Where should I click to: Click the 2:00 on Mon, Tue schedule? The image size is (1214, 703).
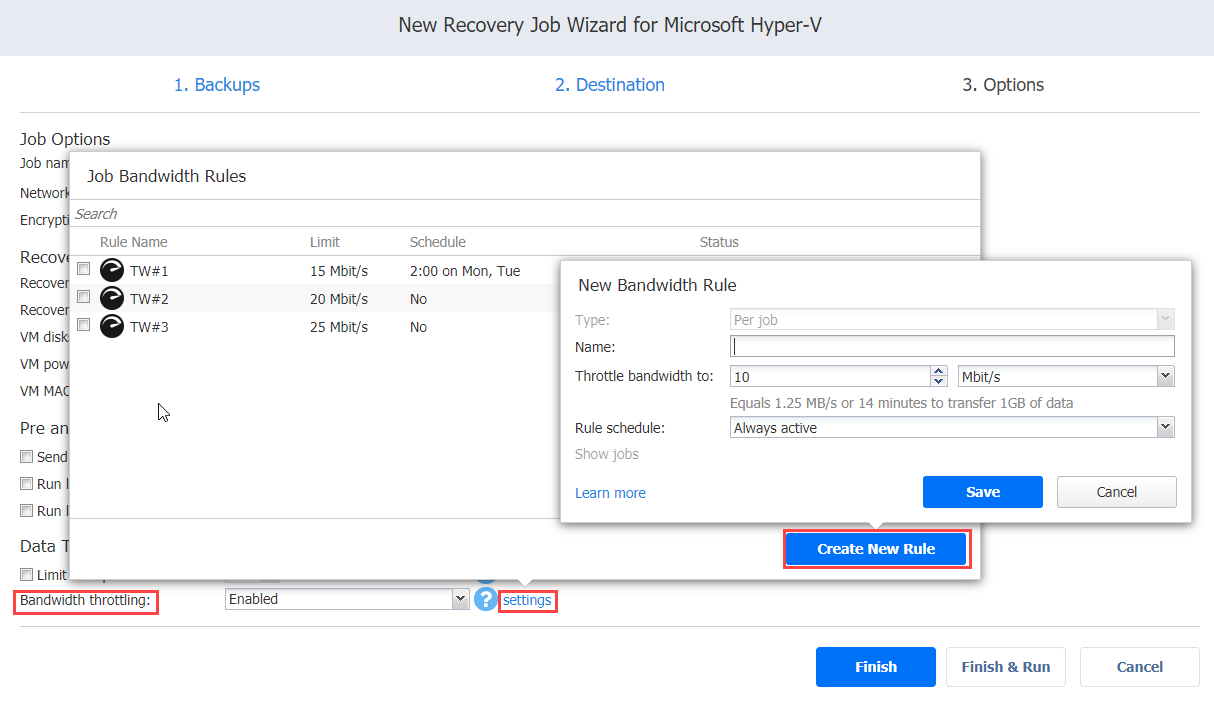[465, 271]
